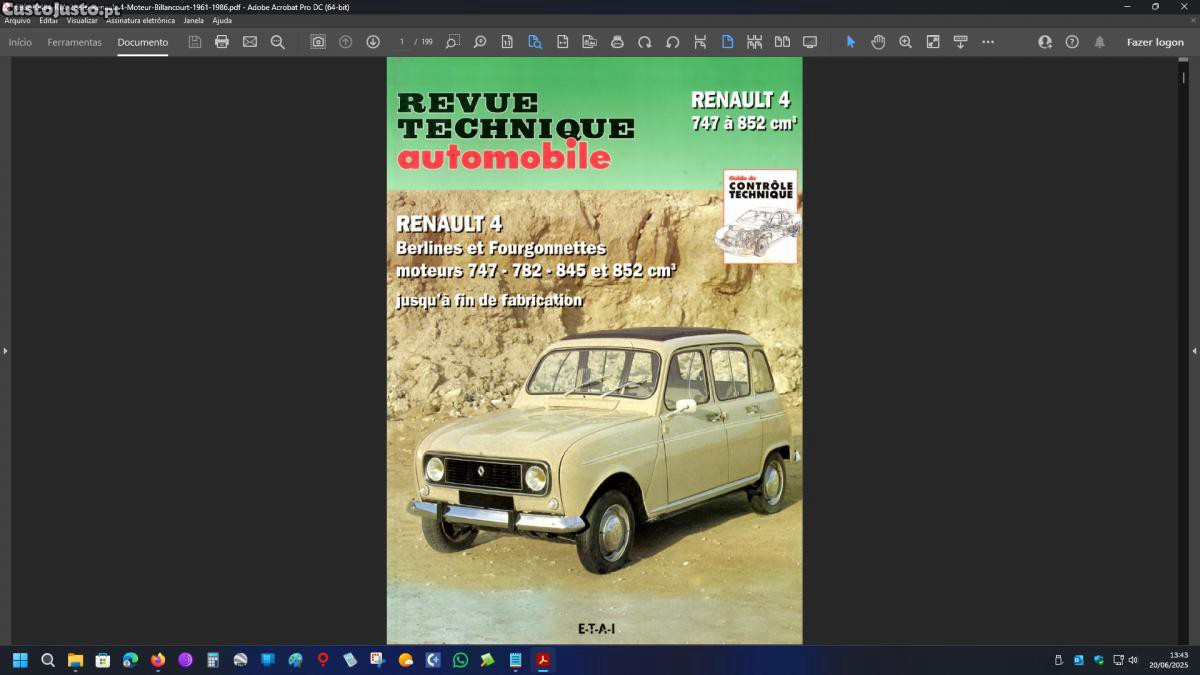Open the Visualizar menu

[x=82, y=20]
